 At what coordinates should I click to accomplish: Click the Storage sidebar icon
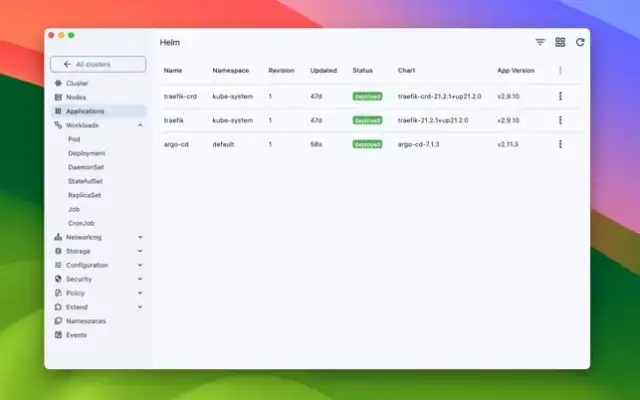point(58,251)
